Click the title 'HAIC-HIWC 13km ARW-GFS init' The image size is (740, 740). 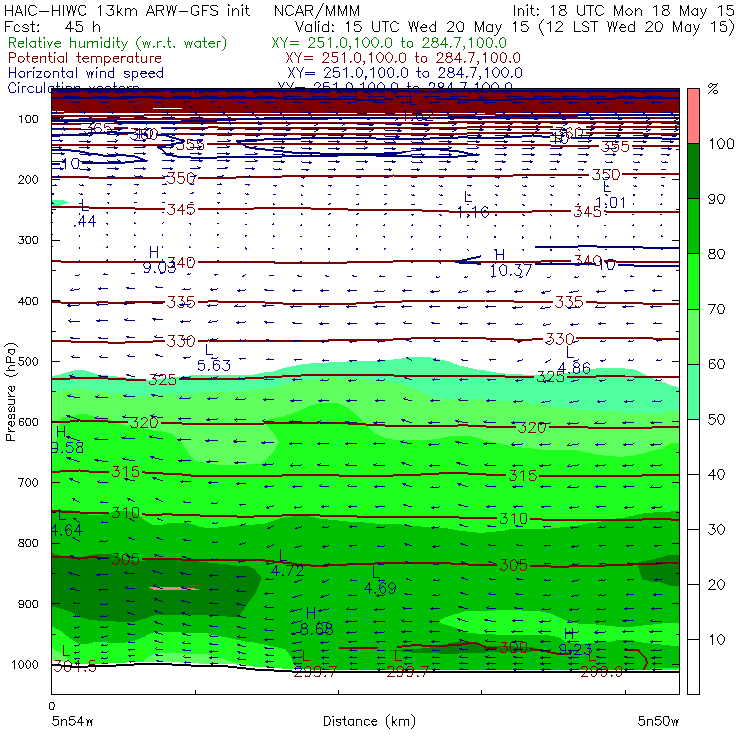(127, 10)
